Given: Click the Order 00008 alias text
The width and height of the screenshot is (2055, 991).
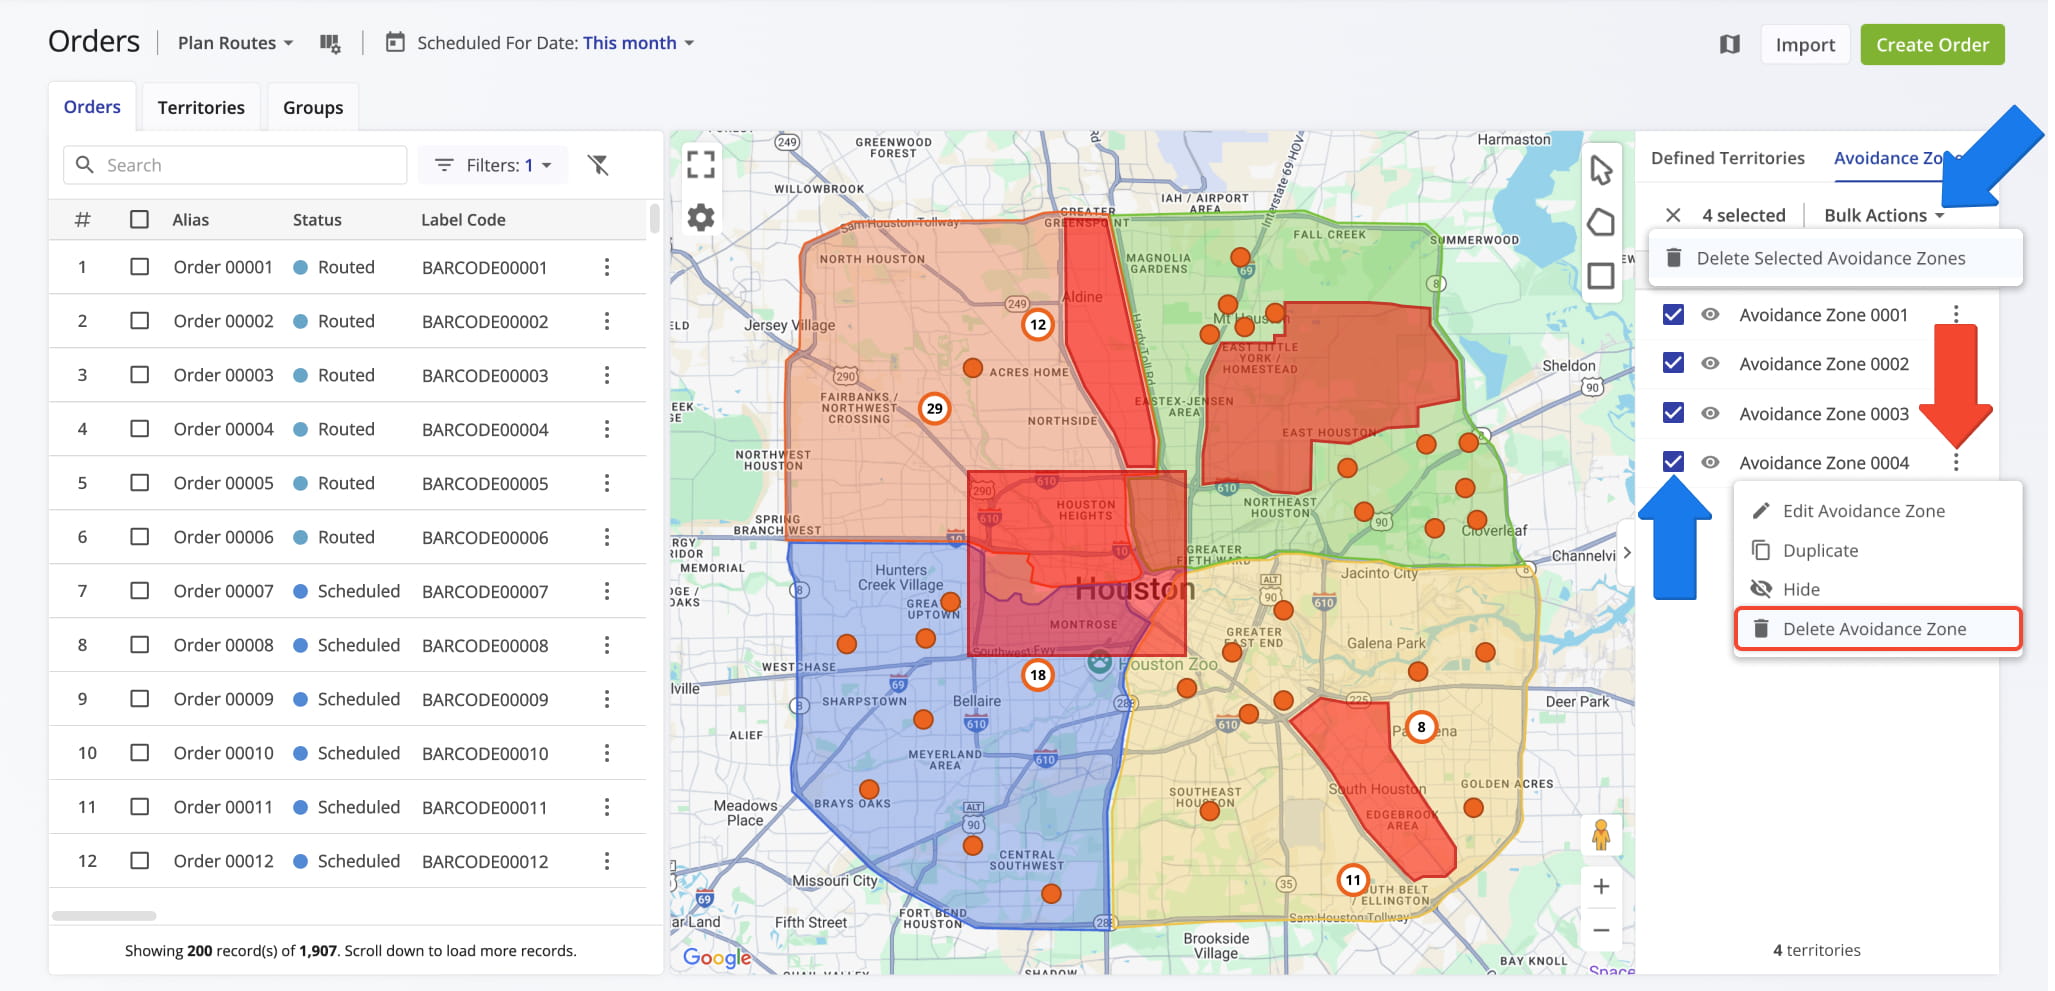Looking at the screenshot, I should (x=223, y=645).
